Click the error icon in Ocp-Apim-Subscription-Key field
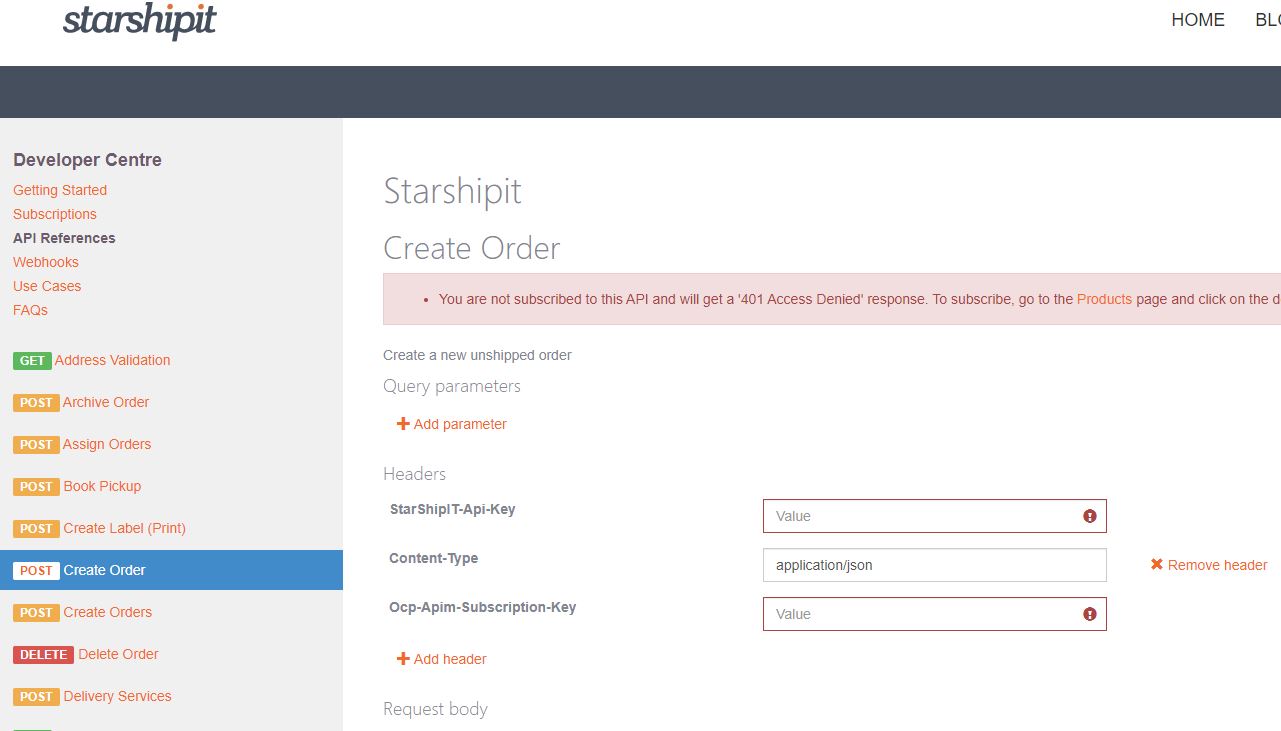 (x=1090, y=614)
